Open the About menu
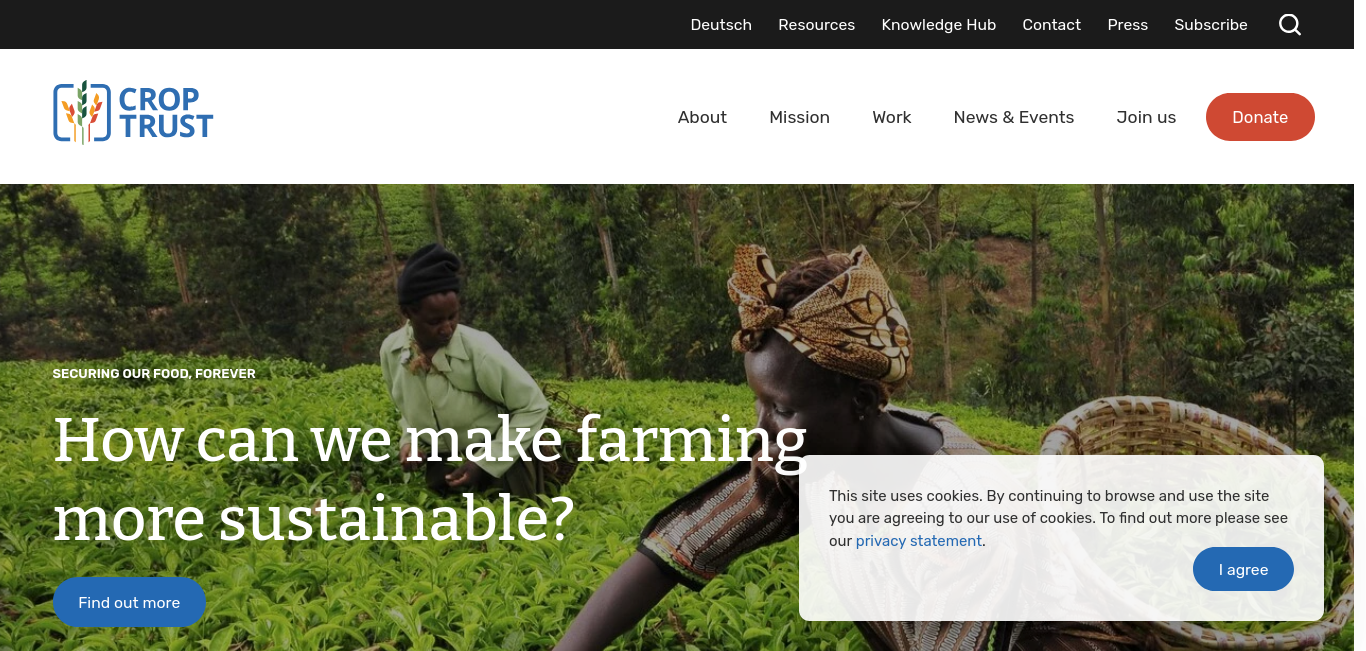The width and height of the screenshot is (1366, 651). [x=702, y=117]
